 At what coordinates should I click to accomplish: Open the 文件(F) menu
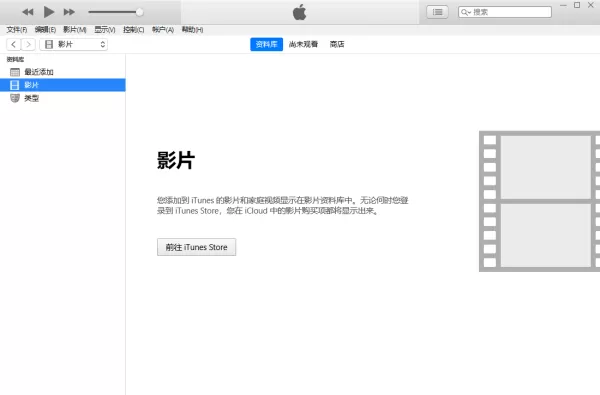16,29
